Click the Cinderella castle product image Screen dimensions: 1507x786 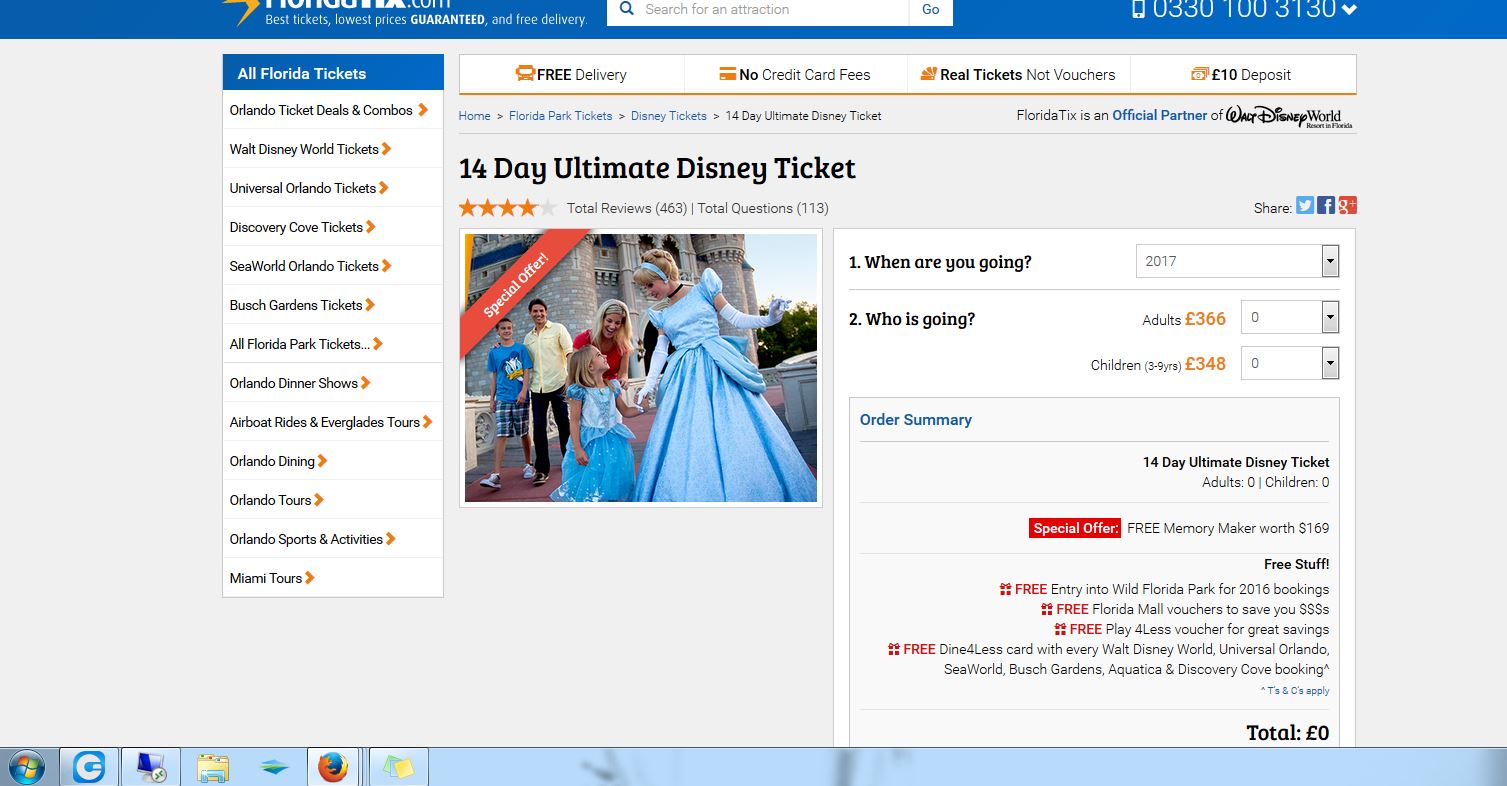(x=641, y=368)
